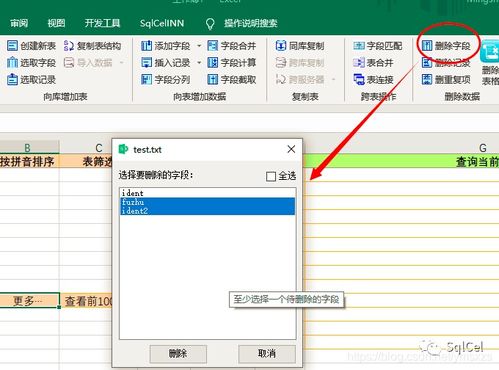Click the 更多… cell
The height and width of the screenshot is (370, 499).
(x=29, y=301)
